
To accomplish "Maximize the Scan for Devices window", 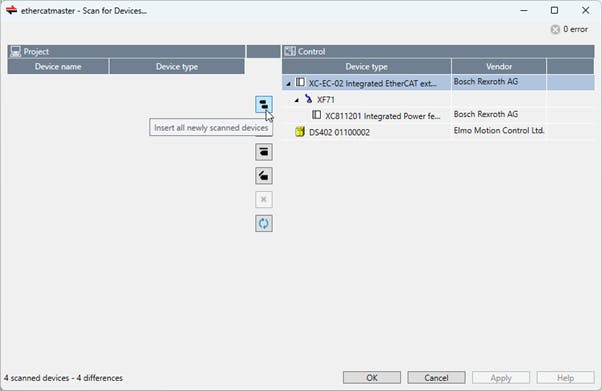I will pyautogui.click(x=554, y=10).
